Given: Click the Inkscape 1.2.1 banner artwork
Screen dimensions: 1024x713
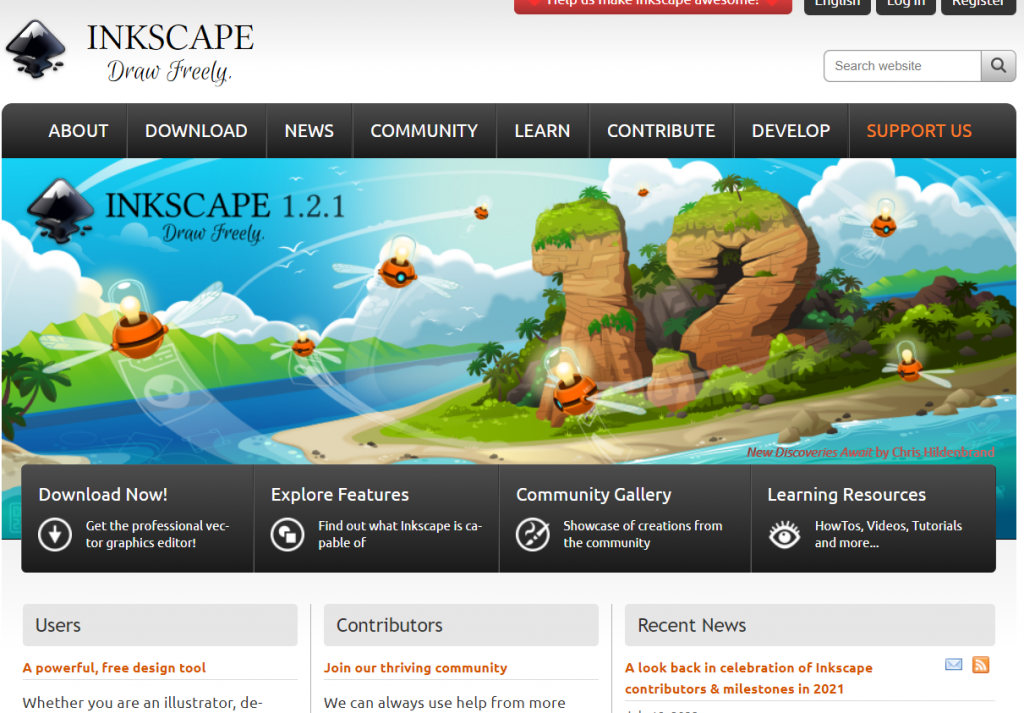Looking at the screenshot, I should 509,310.
